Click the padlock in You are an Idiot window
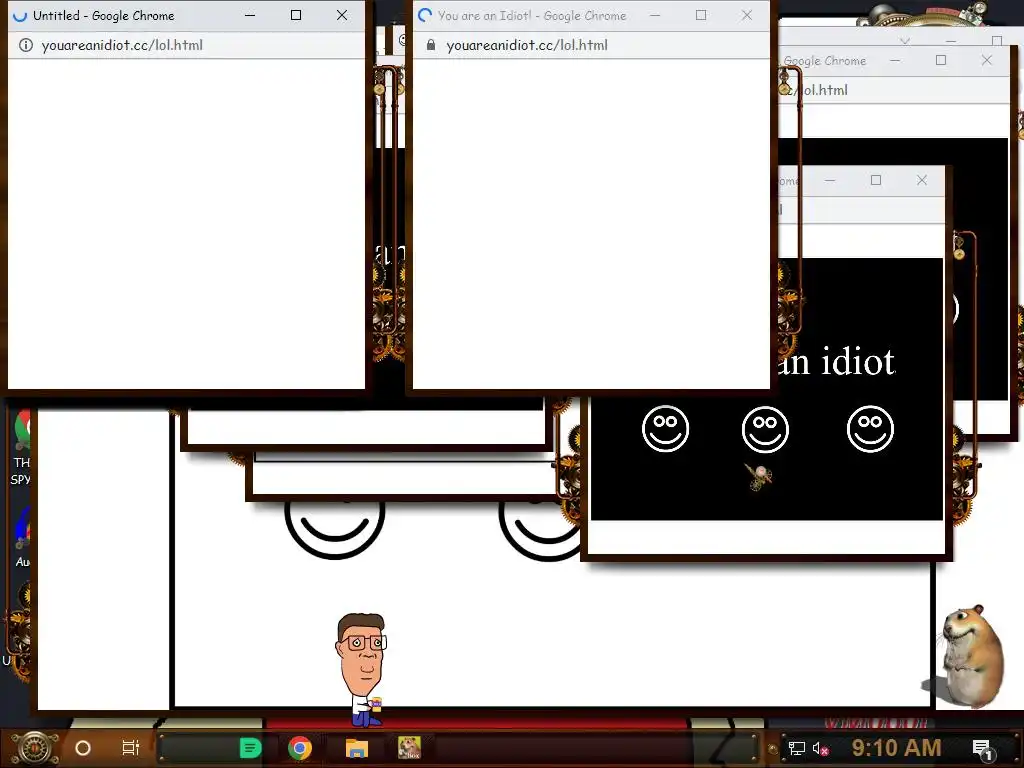The height and width of the screenshot is (768, 1024). [x=430, y=45]
